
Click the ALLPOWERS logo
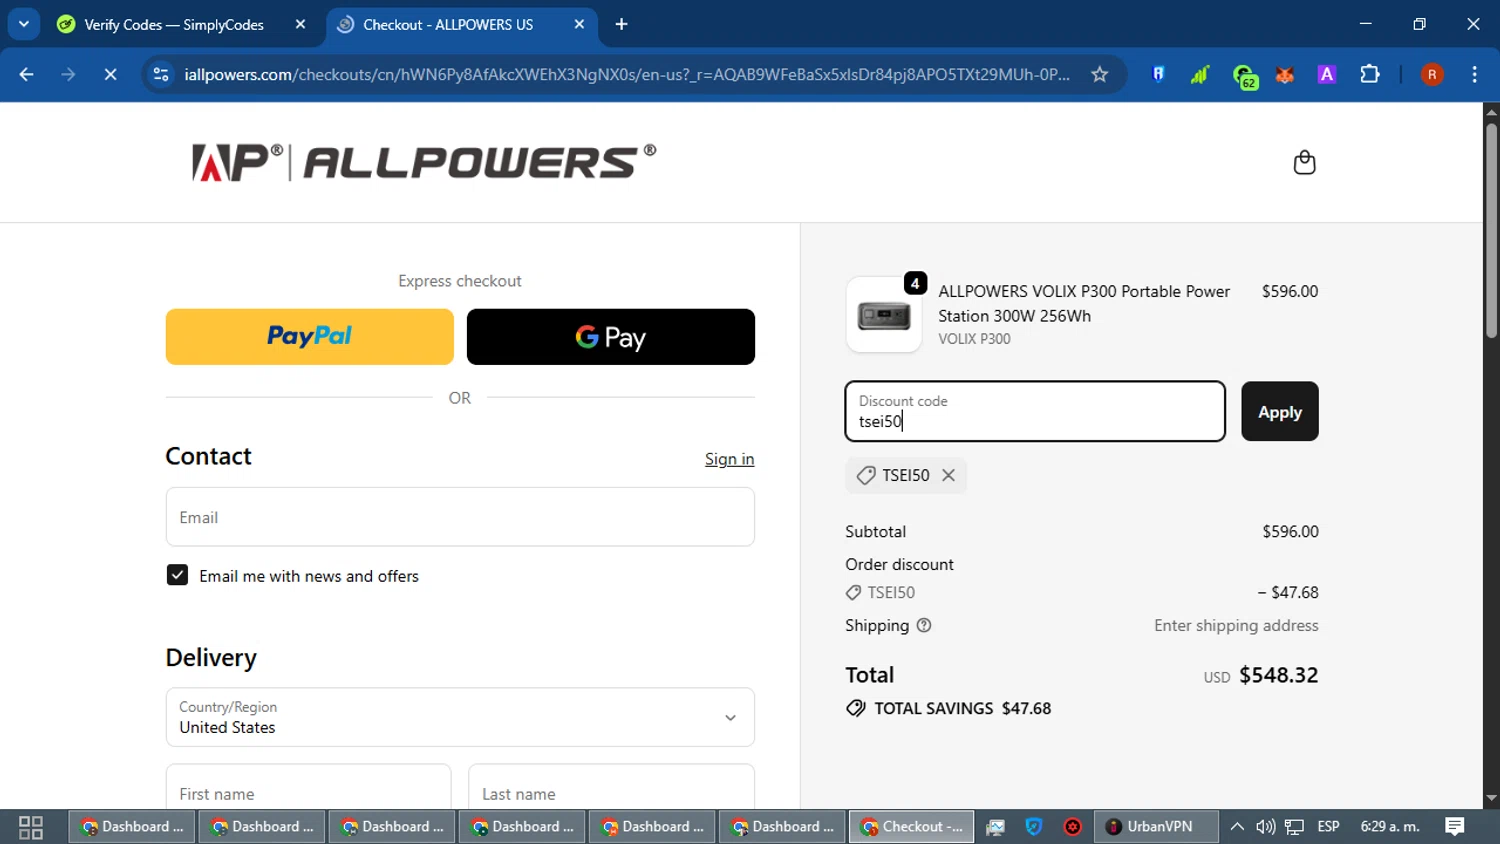coord(424,162)
